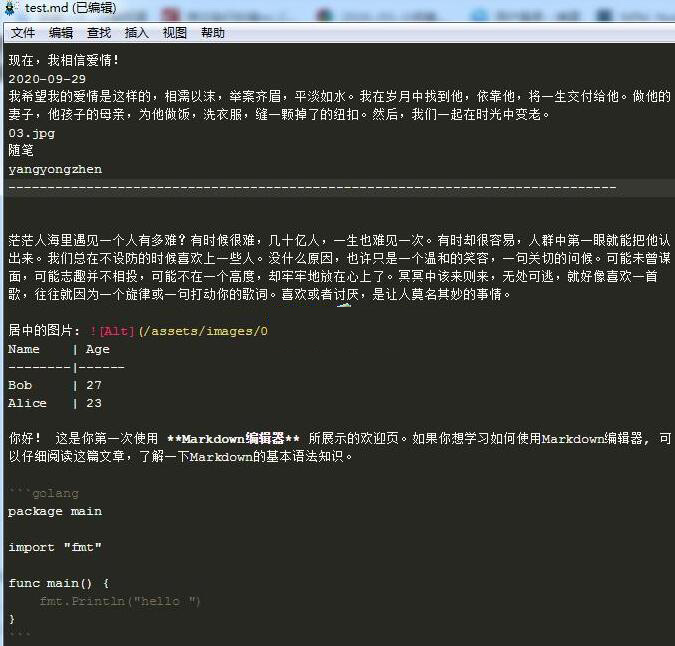This screenshot has width=675, height=646.
Task: Click the title line 现在，我相信爱情！
Action: coord(64,60)
